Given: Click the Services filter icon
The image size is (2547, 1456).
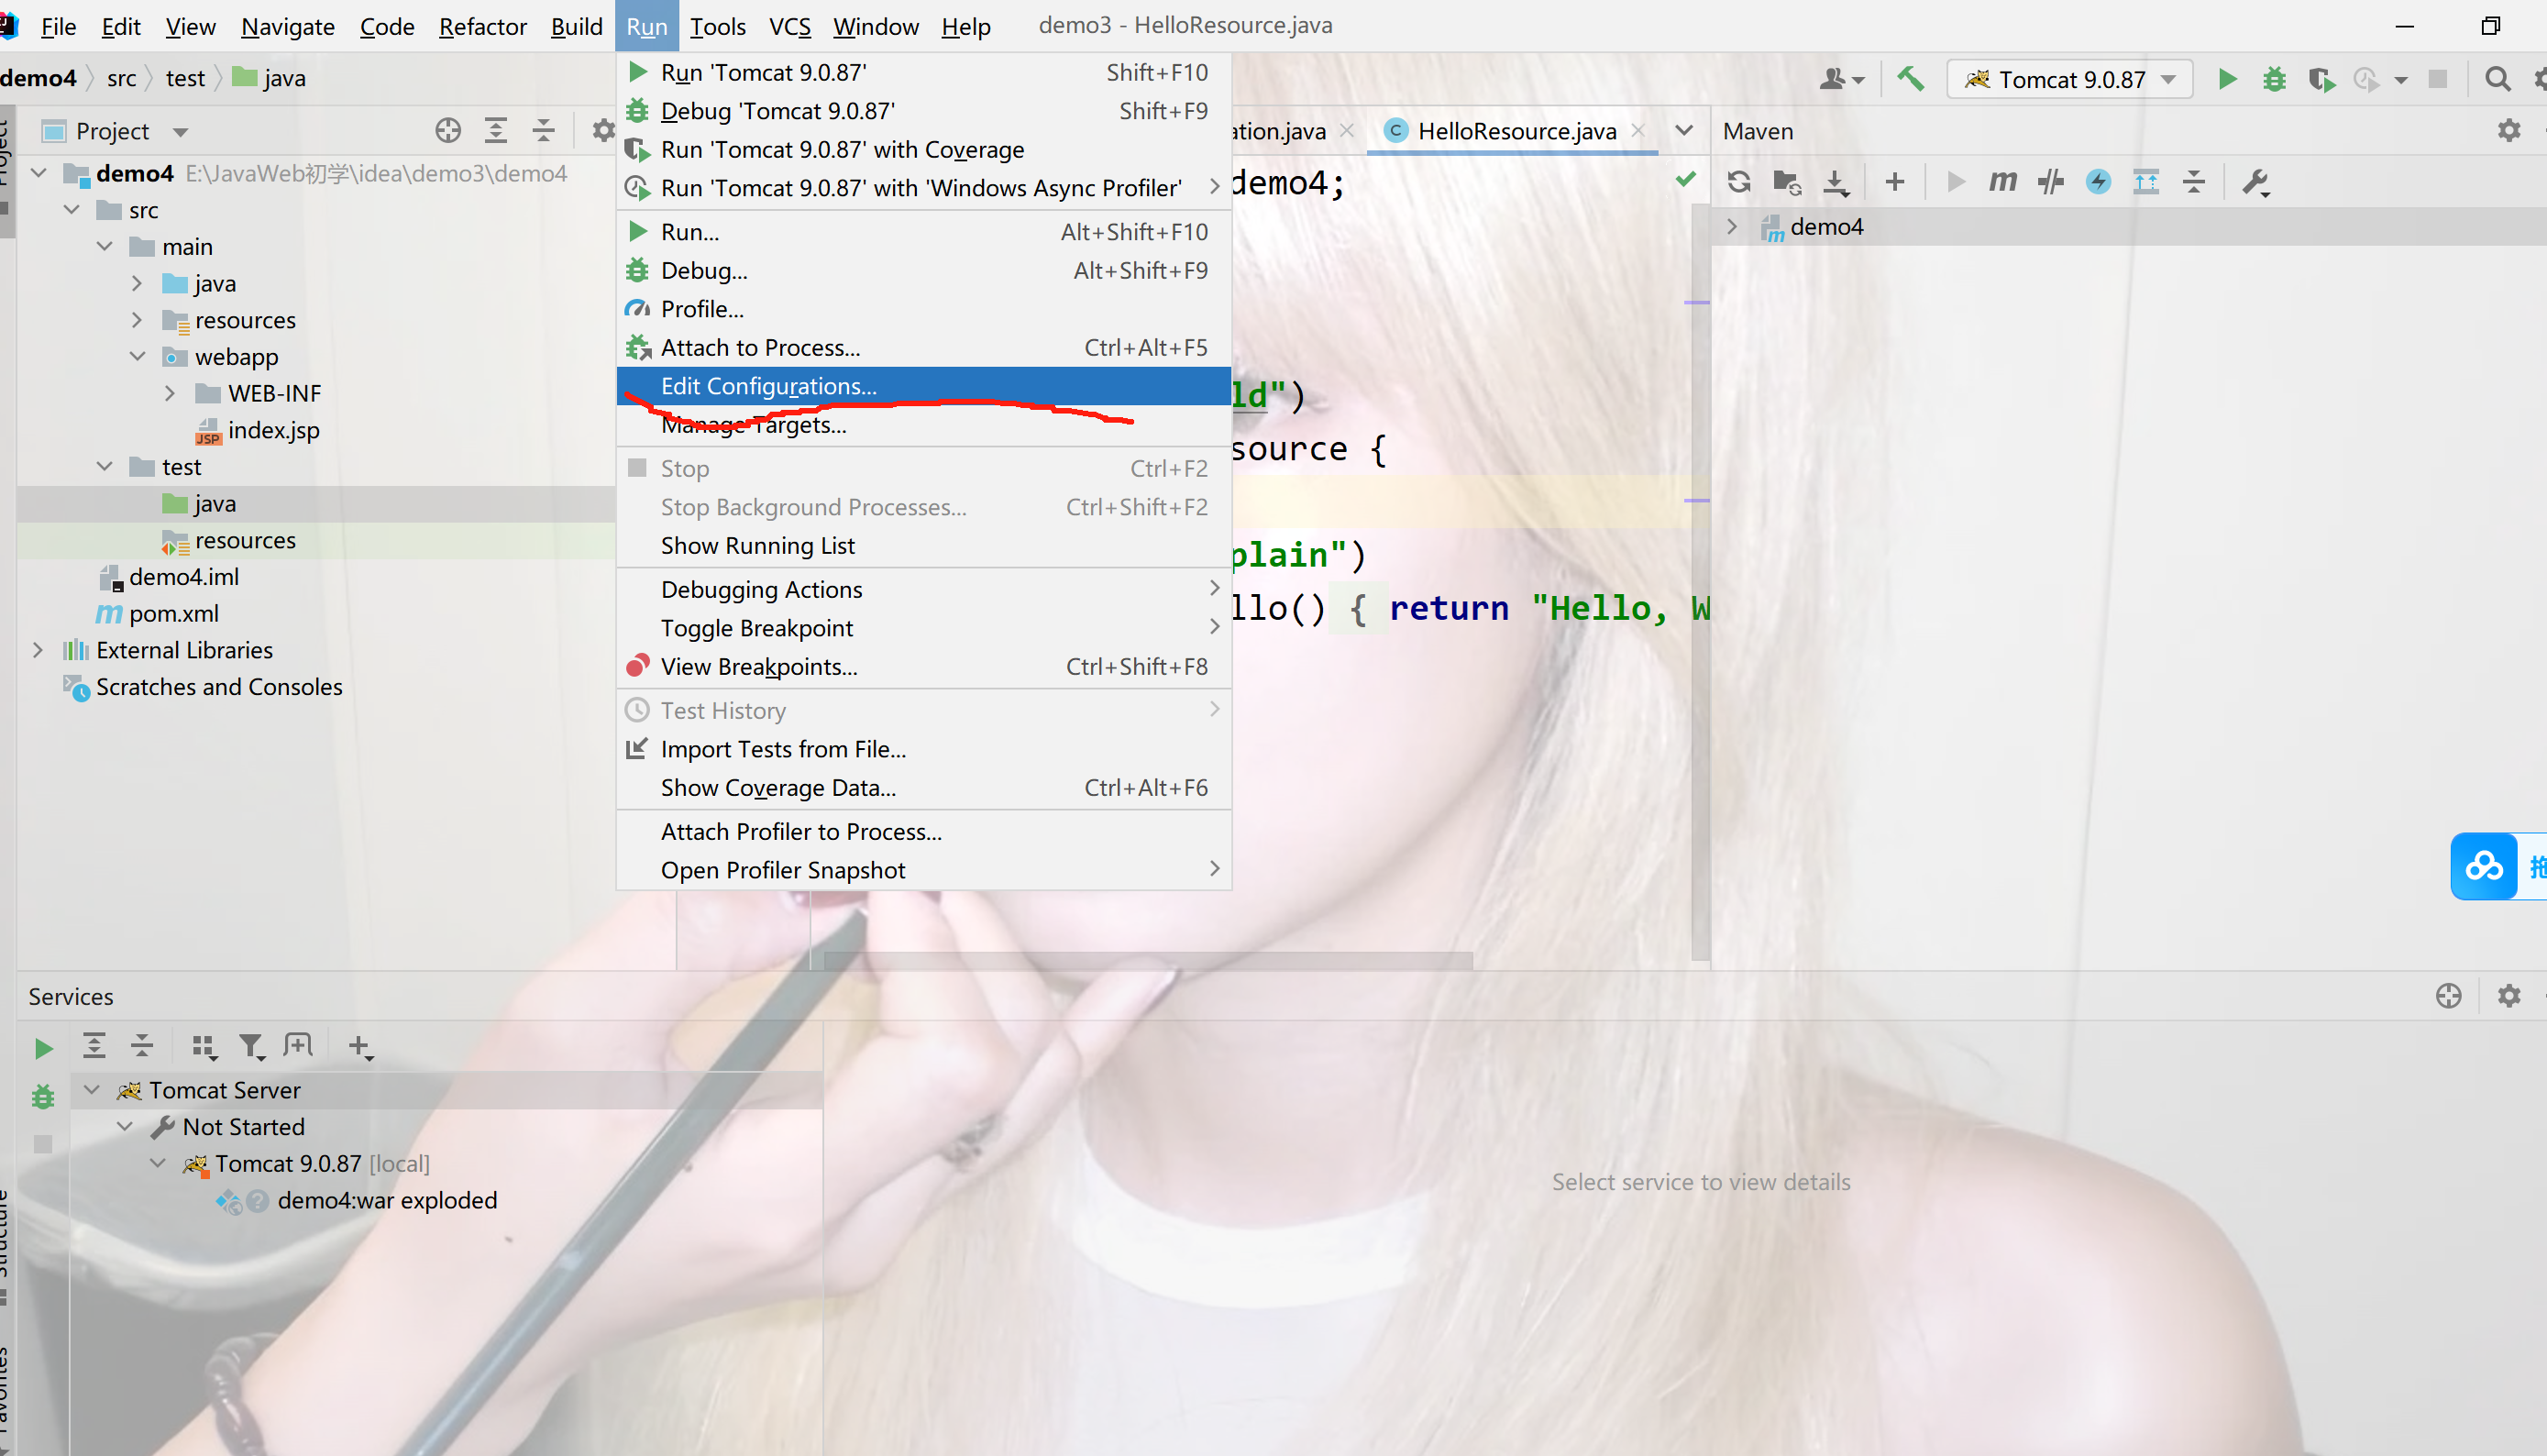Looking at the screenshot, I should pos(250,1046).
